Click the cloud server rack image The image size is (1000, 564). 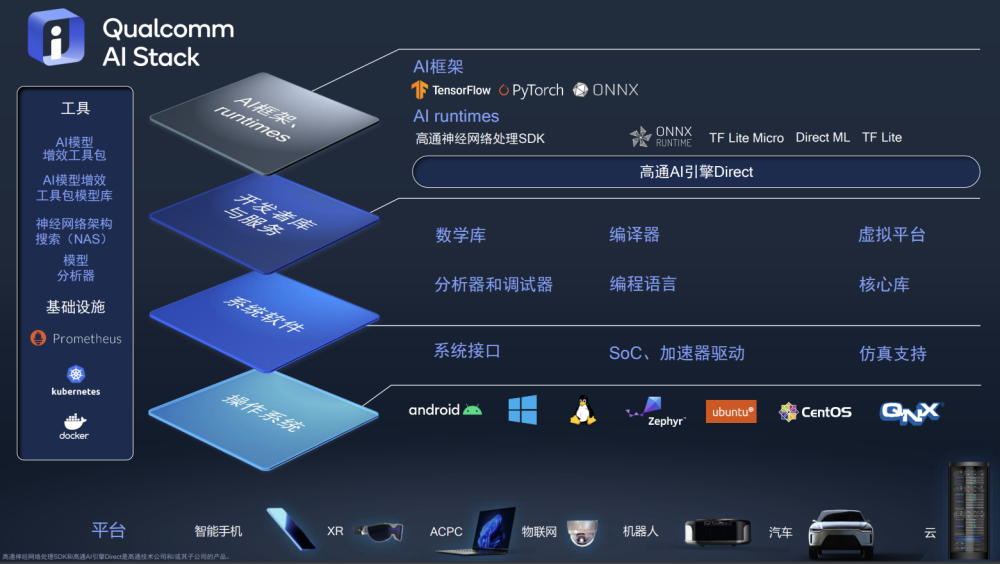click(x=969, y=510)
